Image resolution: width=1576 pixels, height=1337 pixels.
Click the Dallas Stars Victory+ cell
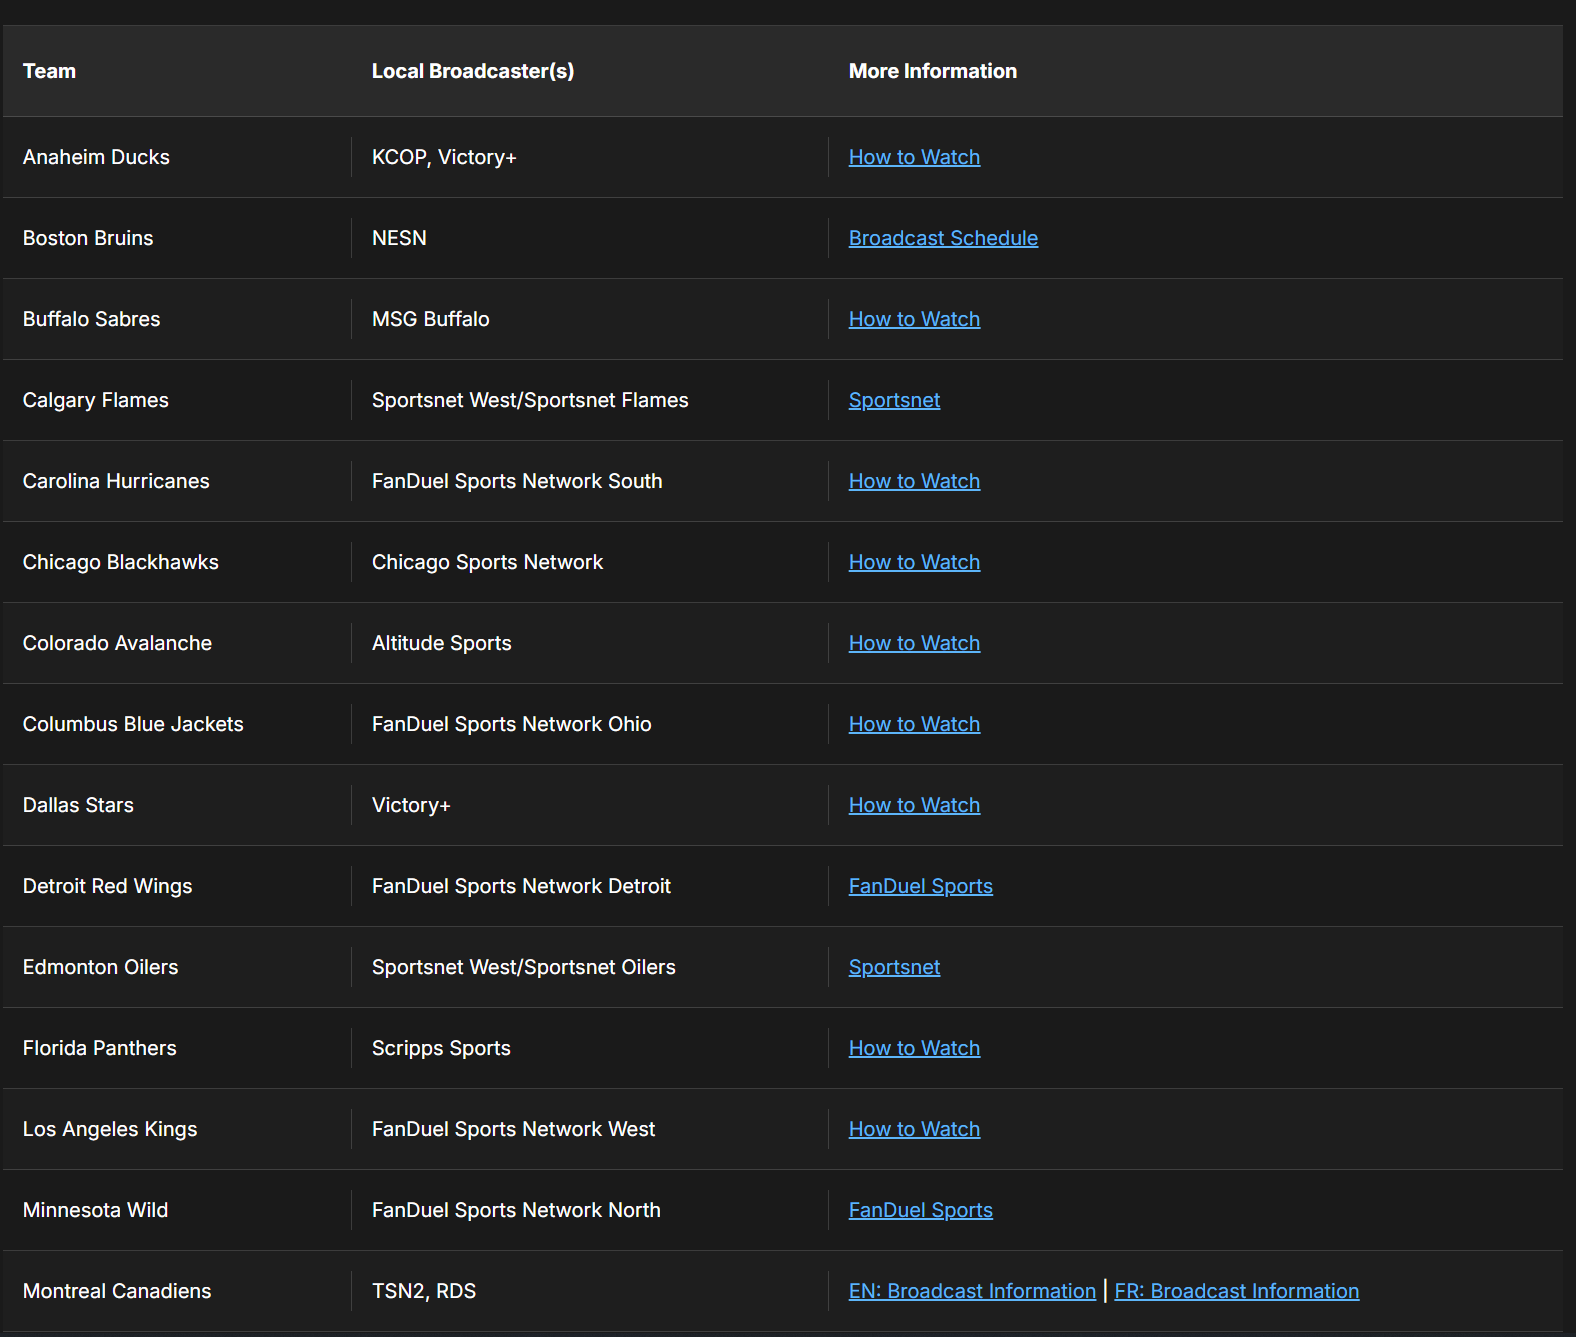pyautogui.click(x=590, y=805)
